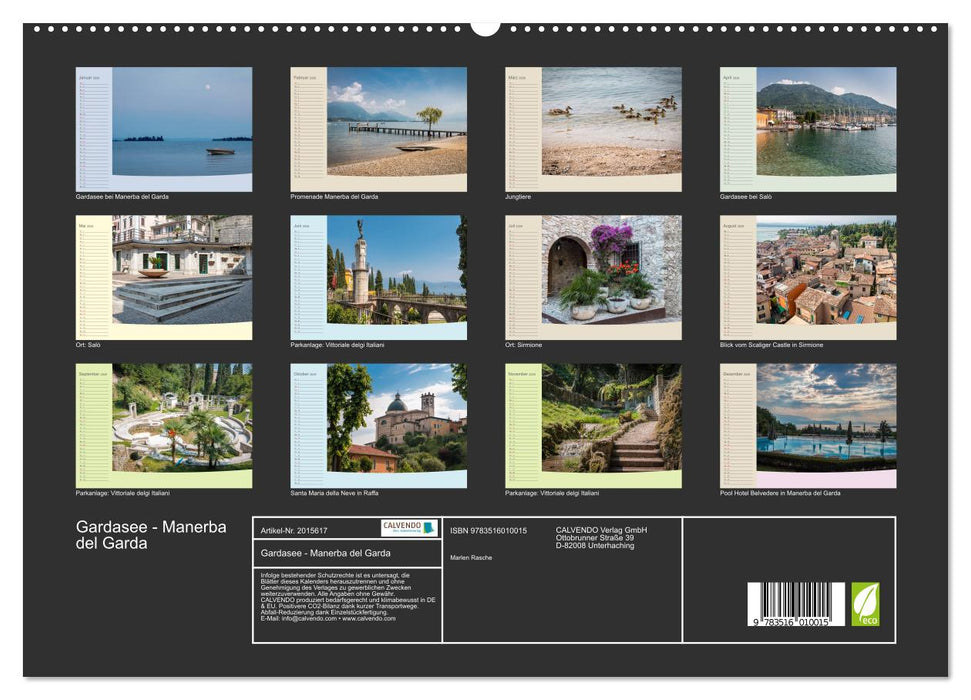The width and height of the screenshot is (971, 700).
Task: Select the author name 'Marlen Rasche'
Action: click(472, 558)
